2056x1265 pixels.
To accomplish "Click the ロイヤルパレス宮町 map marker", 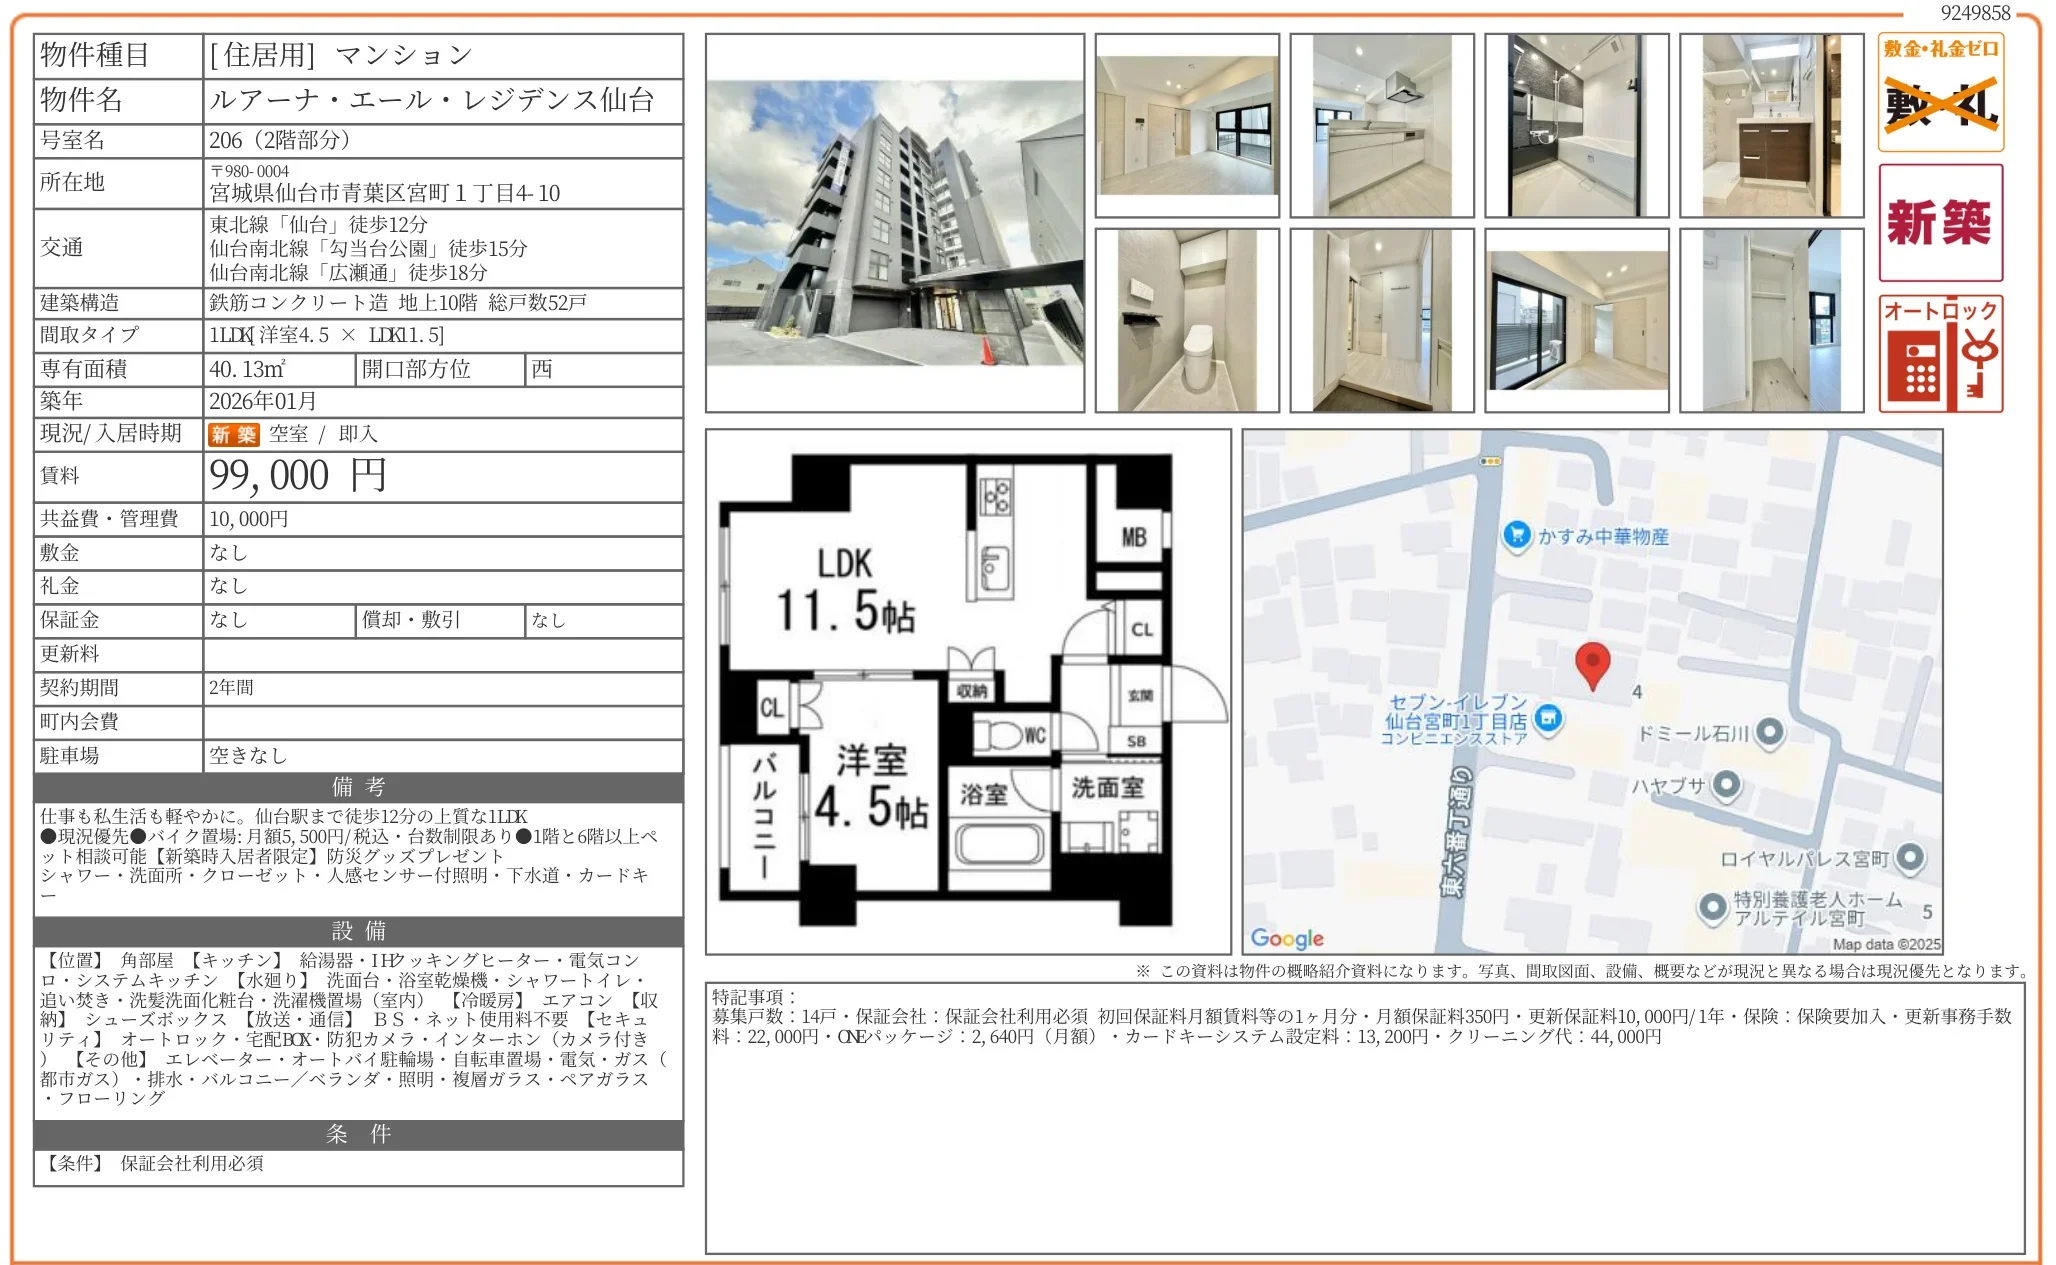I will [1910, 857].
